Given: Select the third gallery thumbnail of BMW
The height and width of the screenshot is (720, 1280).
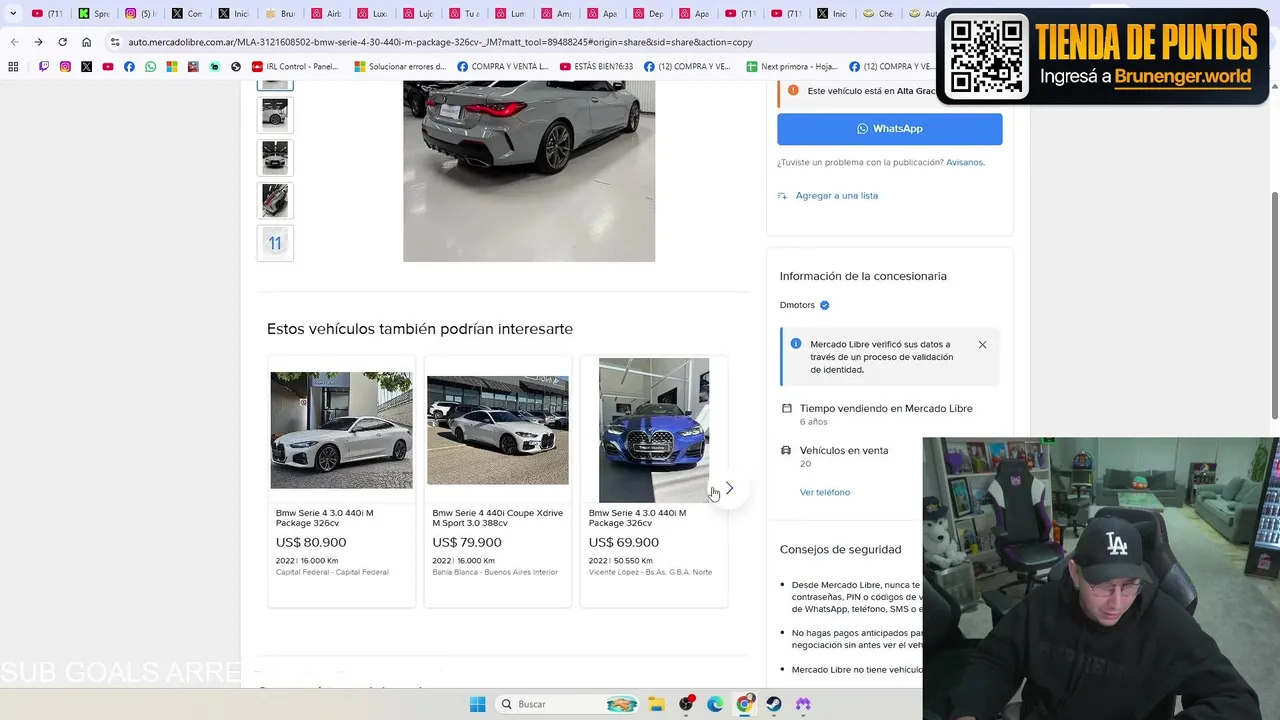Looking at the screenshot, I should coord(275,158).
